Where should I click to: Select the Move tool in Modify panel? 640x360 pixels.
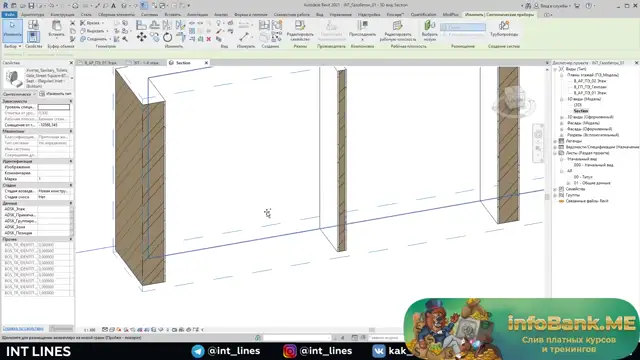[x=141, y=38]
